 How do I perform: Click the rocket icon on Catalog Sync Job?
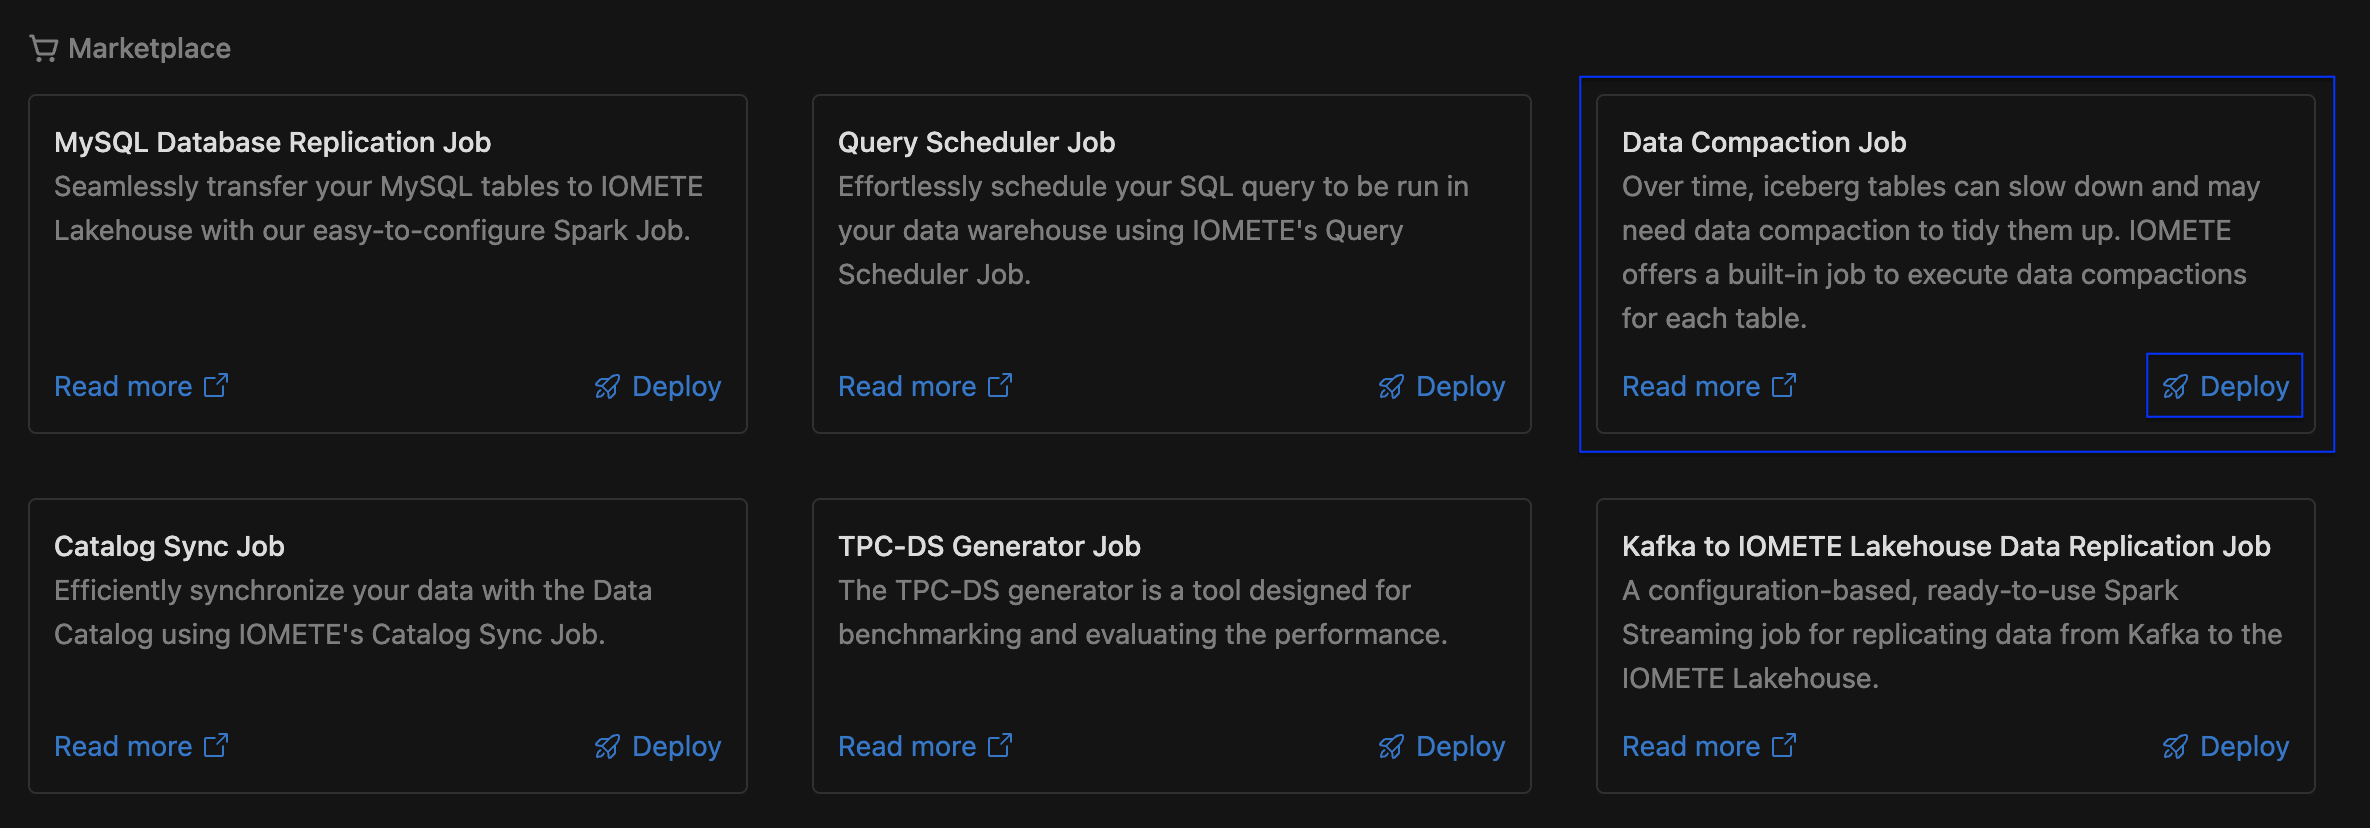click(607, 747)
